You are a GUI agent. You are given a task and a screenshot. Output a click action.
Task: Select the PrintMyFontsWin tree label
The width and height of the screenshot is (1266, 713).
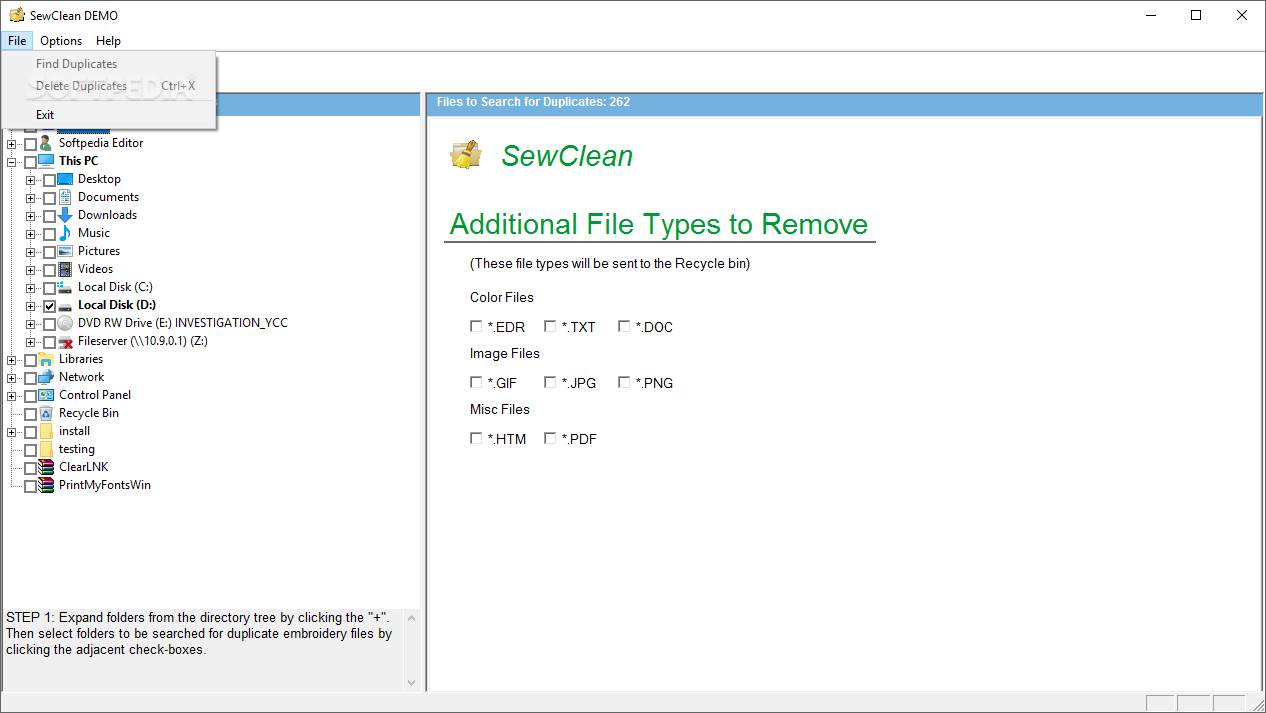(105, 485)
